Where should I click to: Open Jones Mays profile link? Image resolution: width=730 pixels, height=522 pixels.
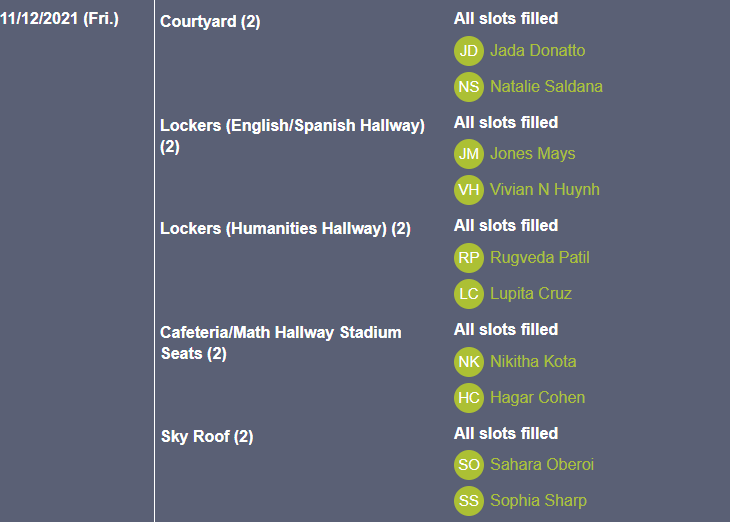(532, 154)
